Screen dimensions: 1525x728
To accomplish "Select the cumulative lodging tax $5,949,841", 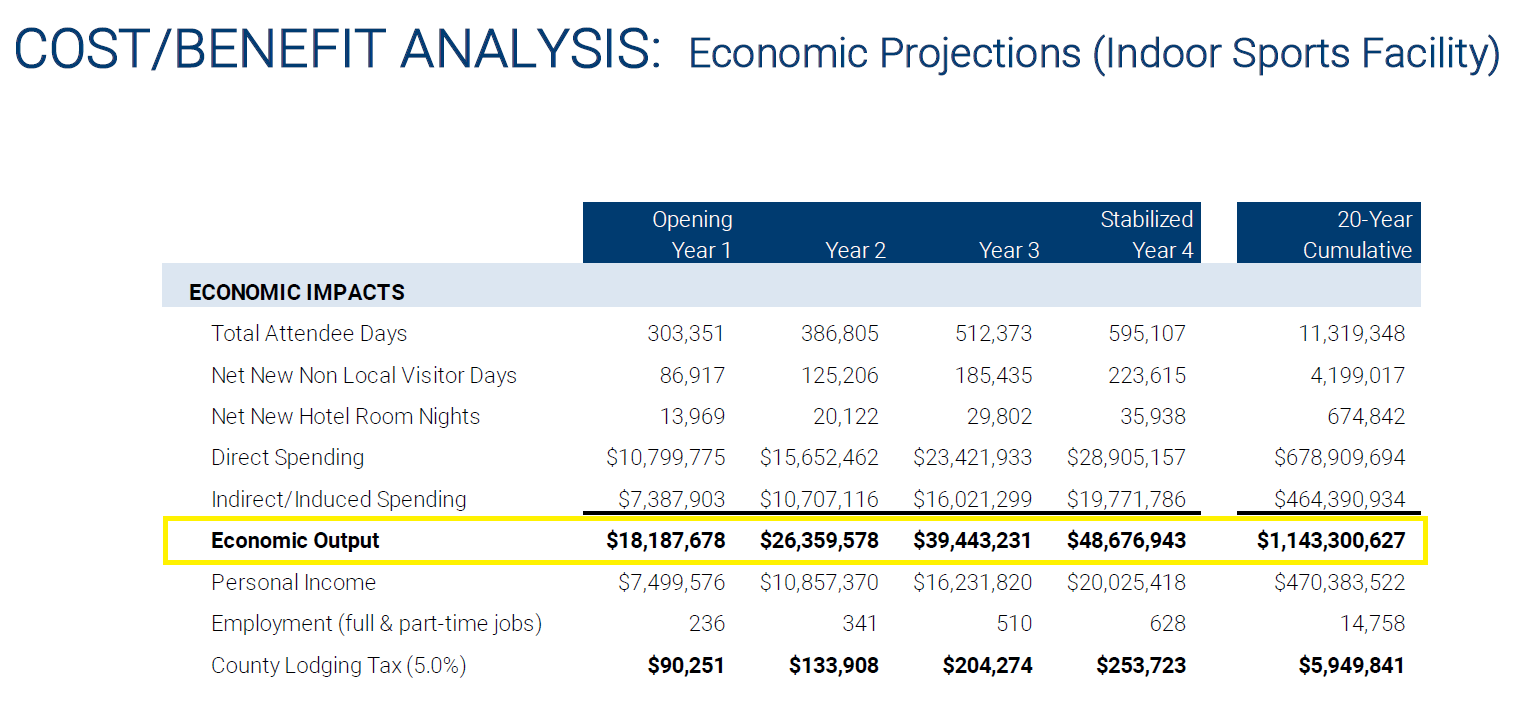I will 1351,665.
